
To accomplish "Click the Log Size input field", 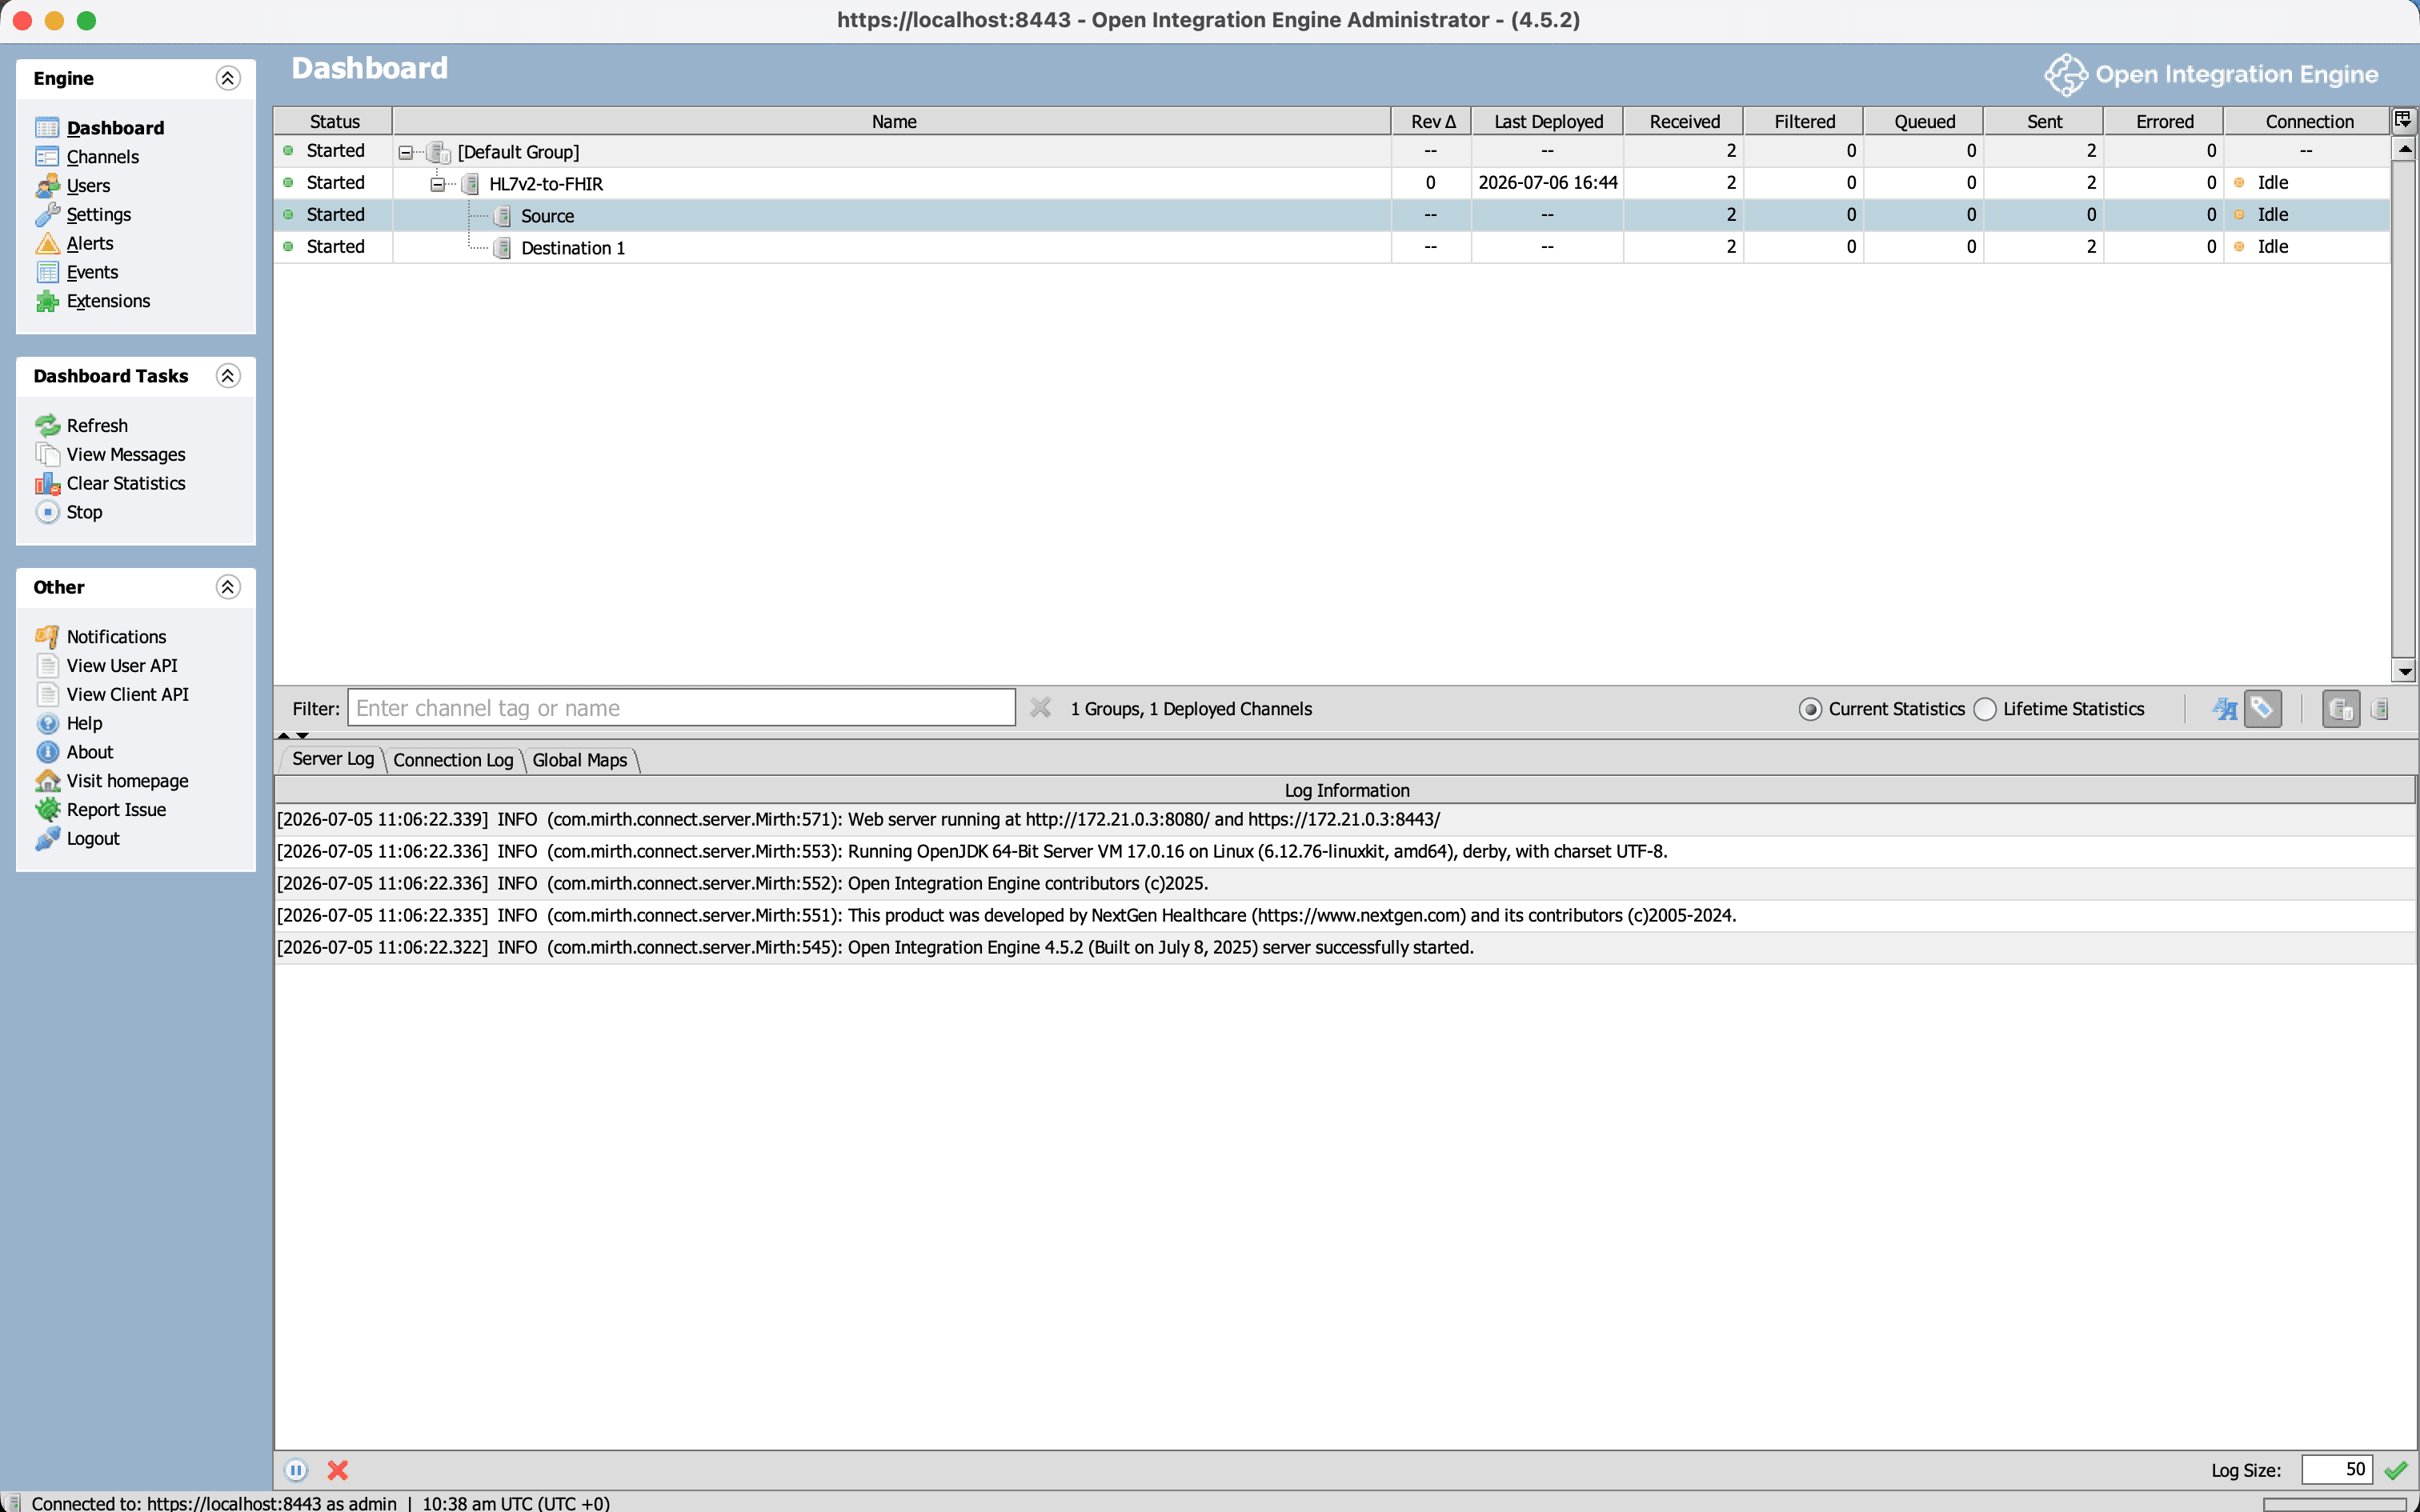I will coord(2337,1470).
